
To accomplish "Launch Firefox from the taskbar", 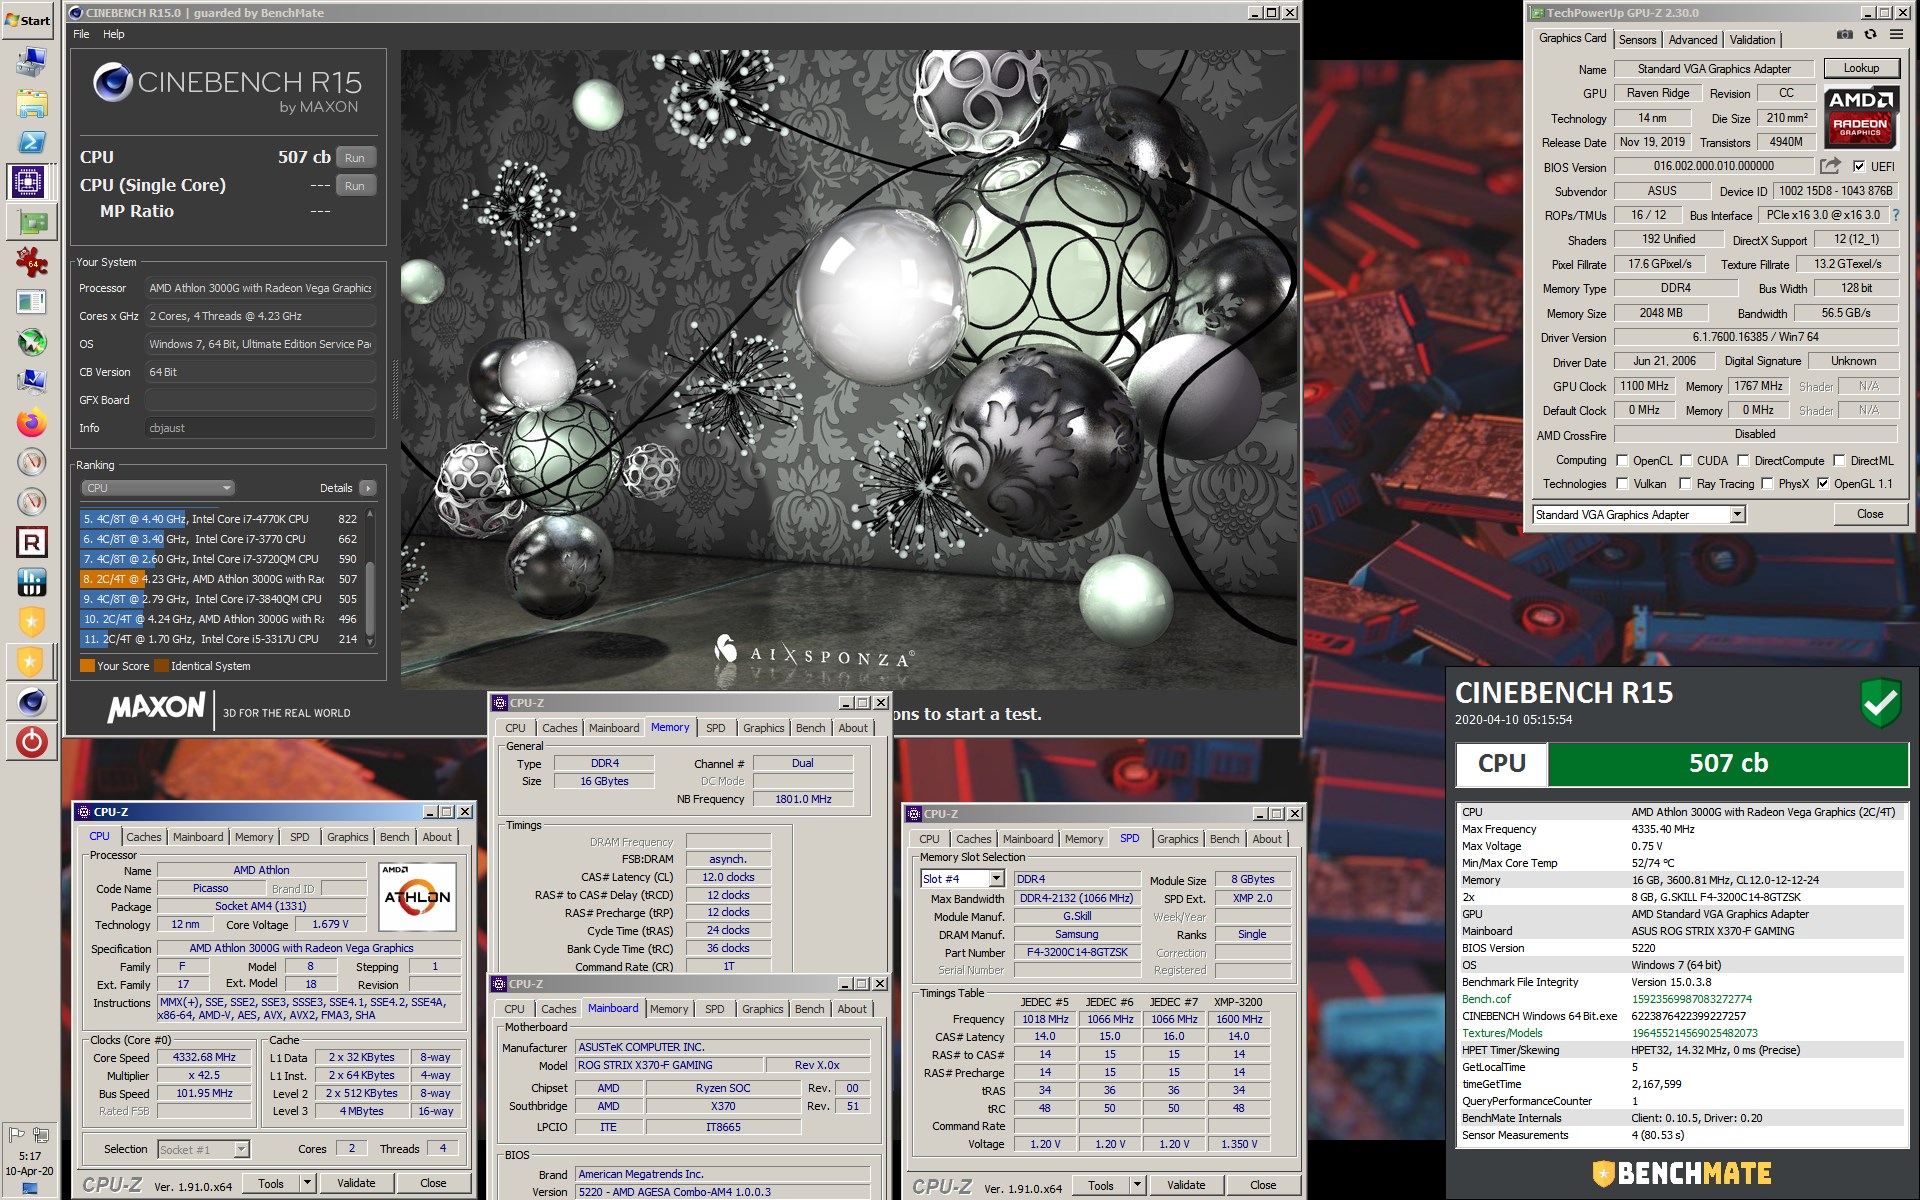I will [32, 422].
